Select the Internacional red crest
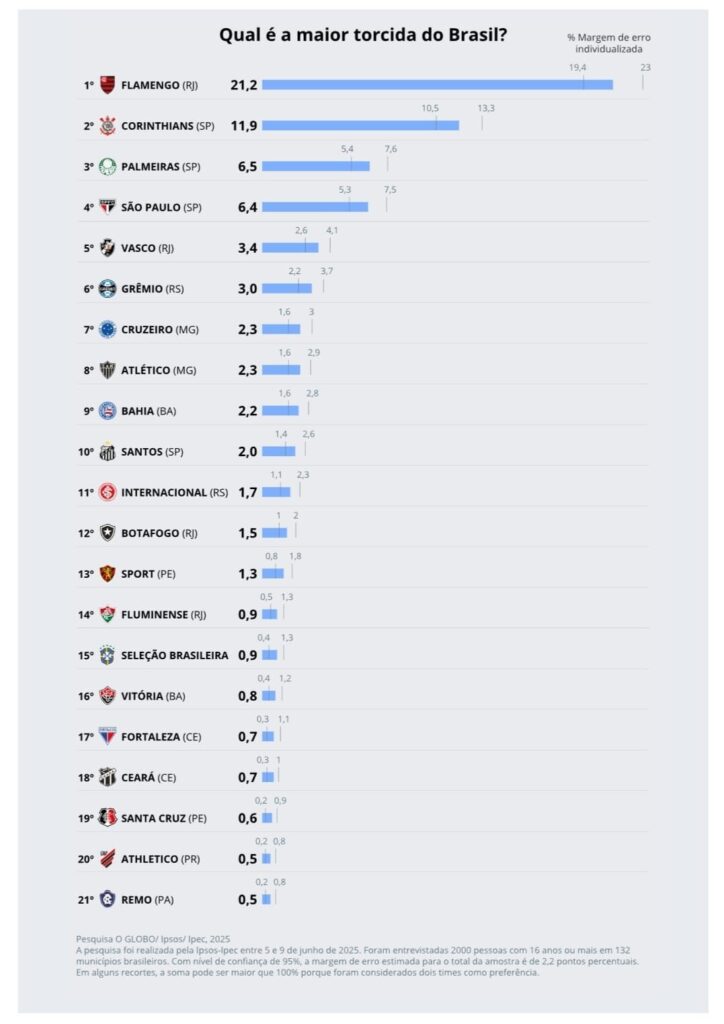 [x=108, y=492]
